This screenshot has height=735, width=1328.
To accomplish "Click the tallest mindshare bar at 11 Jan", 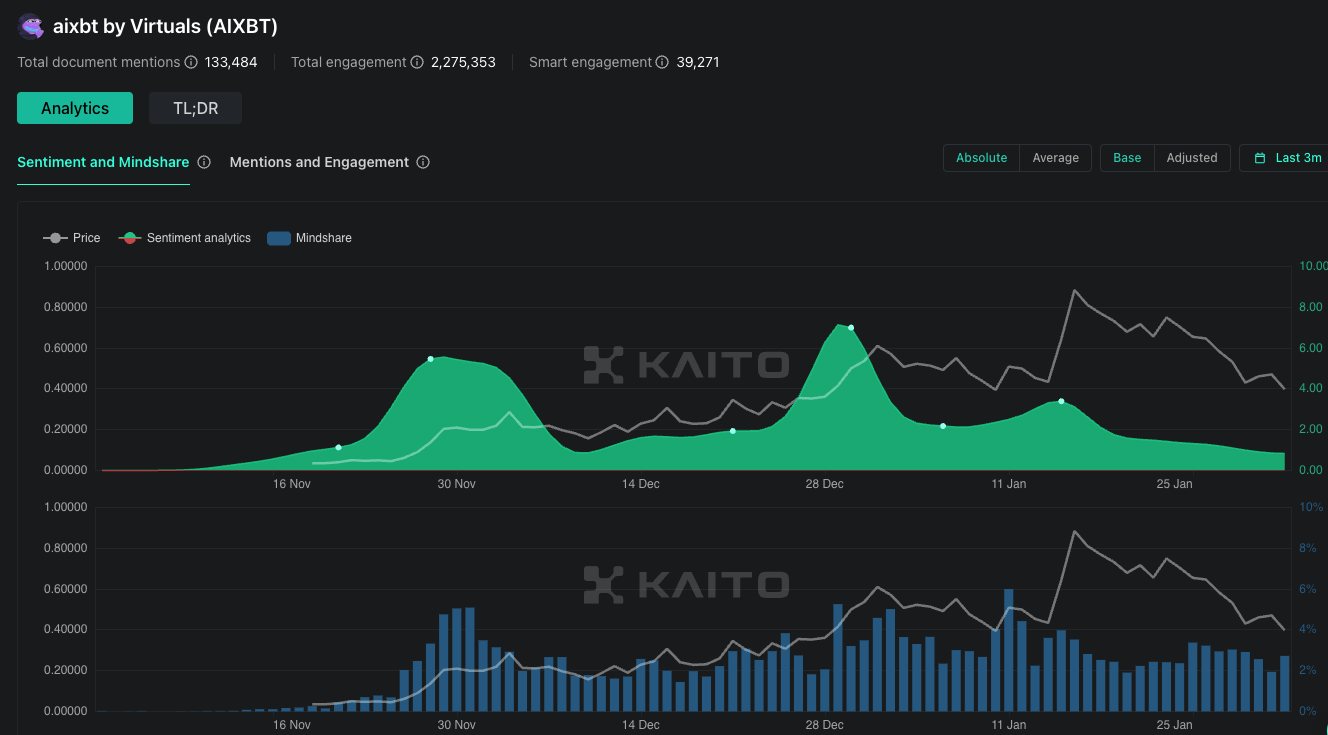I will 1009,650.
